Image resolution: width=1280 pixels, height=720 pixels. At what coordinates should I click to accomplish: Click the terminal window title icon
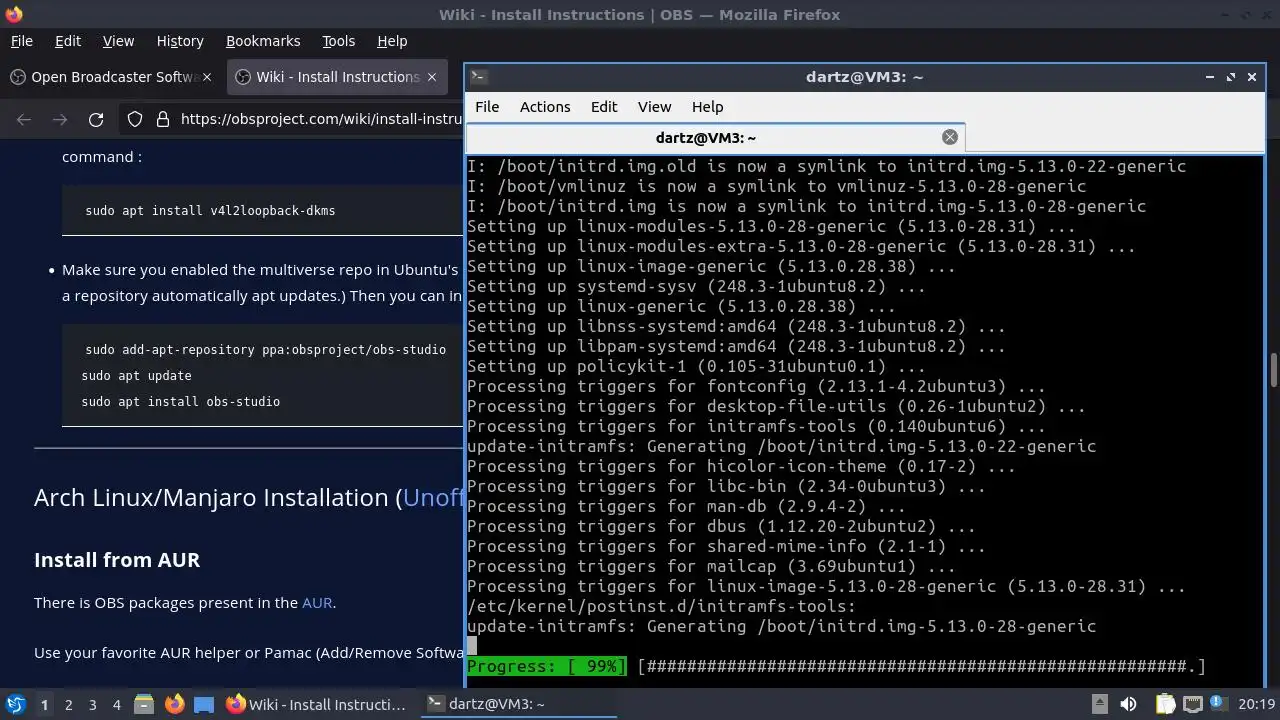tap(478, 76)
